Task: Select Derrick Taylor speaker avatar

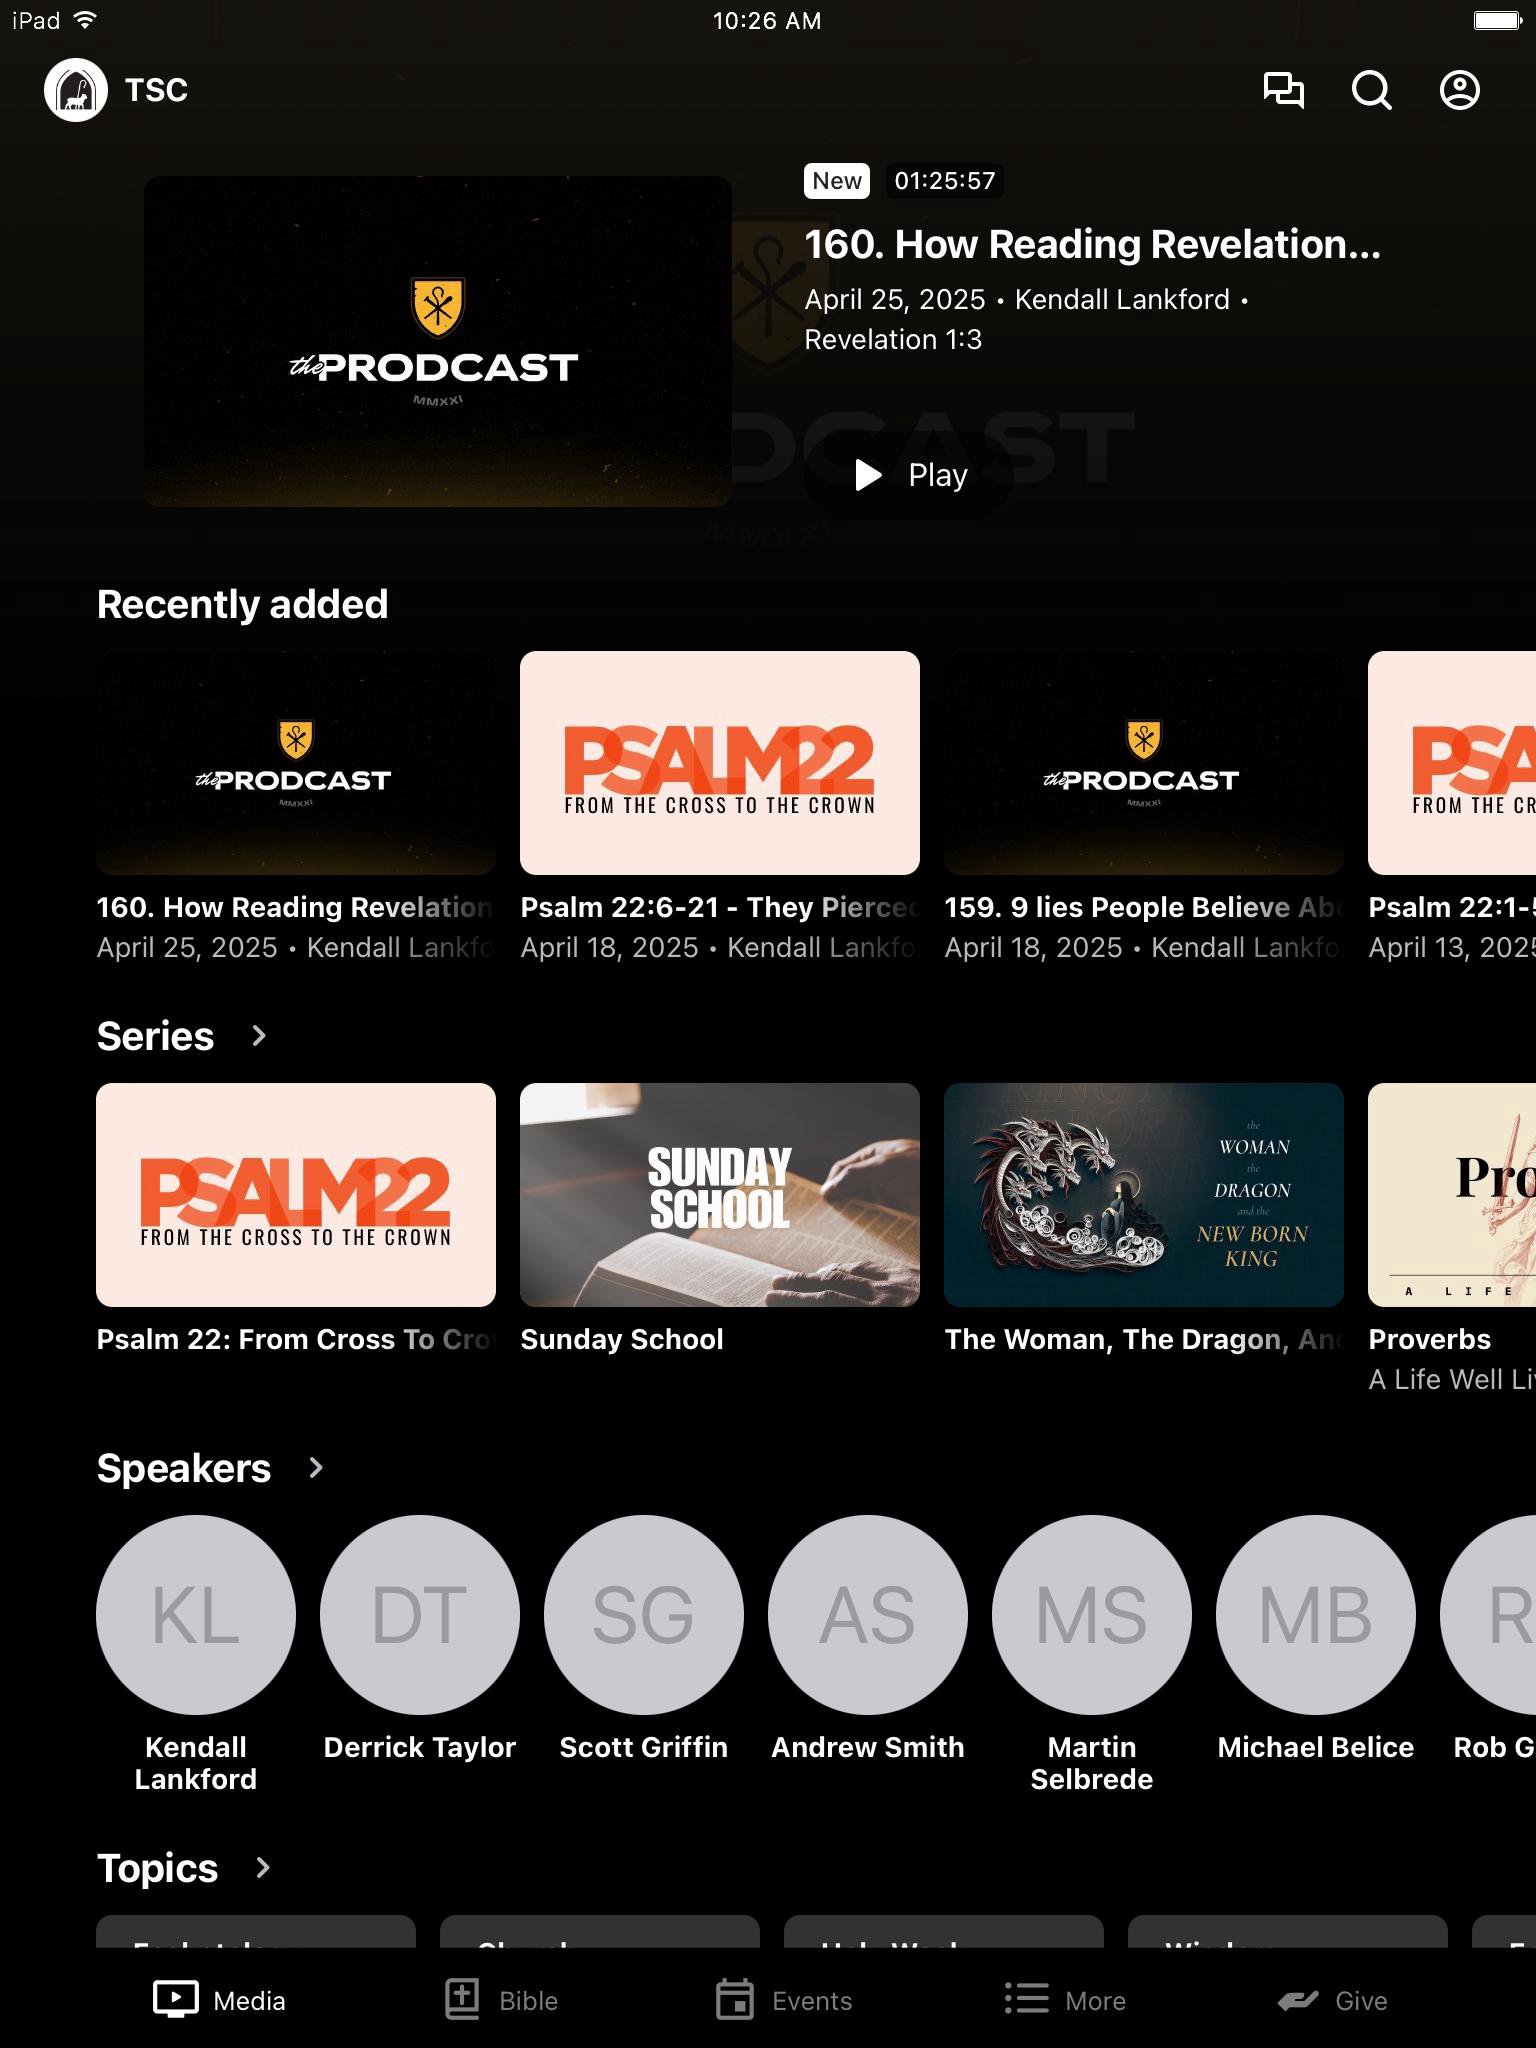Action: [x=420, y=1614]
